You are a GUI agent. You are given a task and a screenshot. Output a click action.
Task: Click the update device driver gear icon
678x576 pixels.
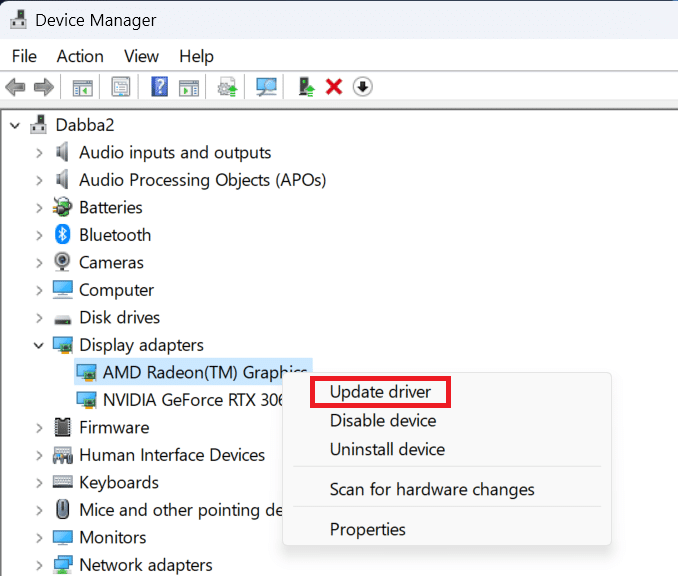pos(227,87)
